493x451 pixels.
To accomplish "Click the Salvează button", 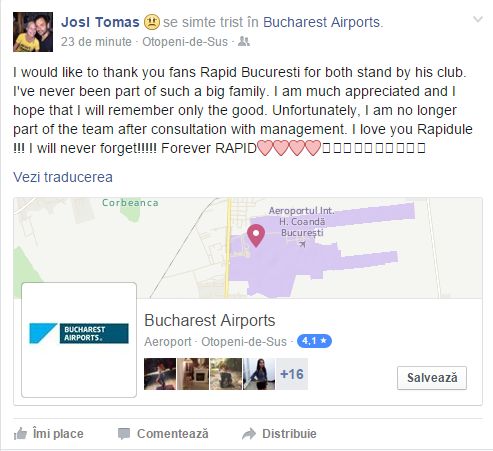I will tap(432, 378).
